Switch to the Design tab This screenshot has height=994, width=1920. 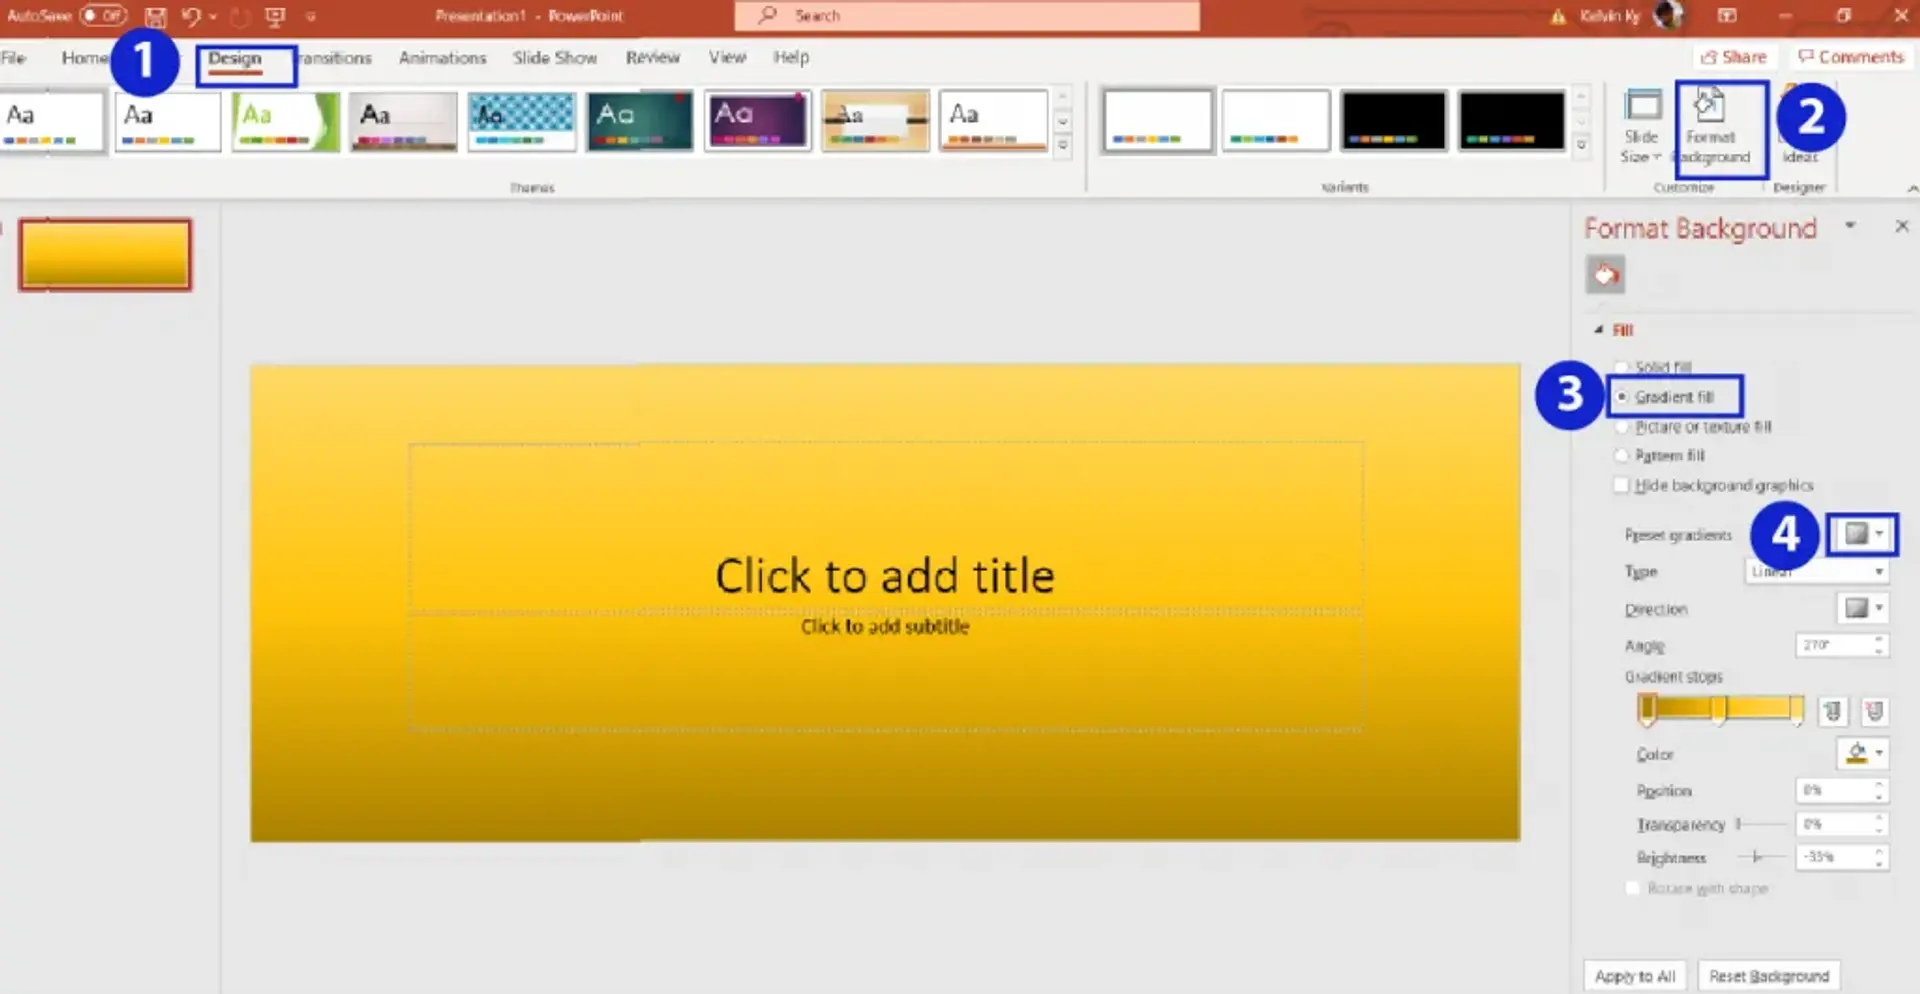pyautogui.click(x=235, y=58)
